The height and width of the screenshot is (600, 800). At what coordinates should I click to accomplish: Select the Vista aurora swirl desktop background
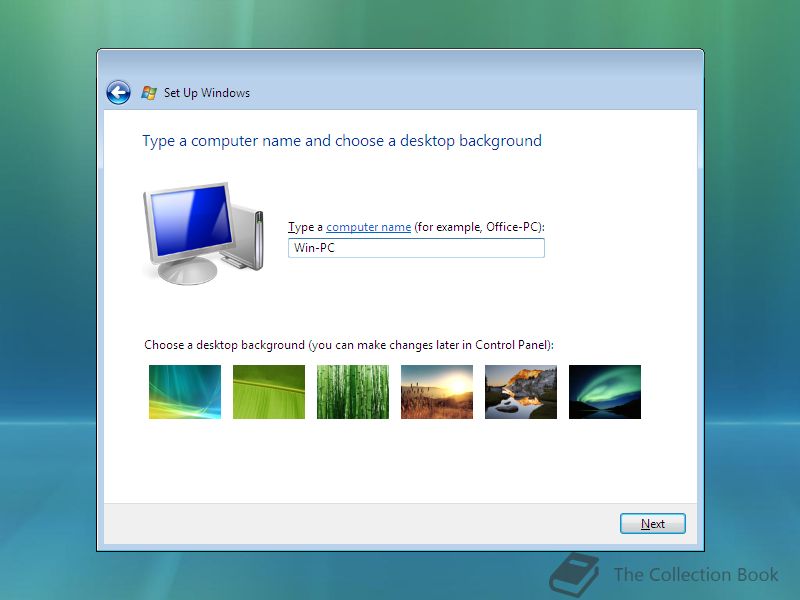pyautogui.click(x=185, y=392)
